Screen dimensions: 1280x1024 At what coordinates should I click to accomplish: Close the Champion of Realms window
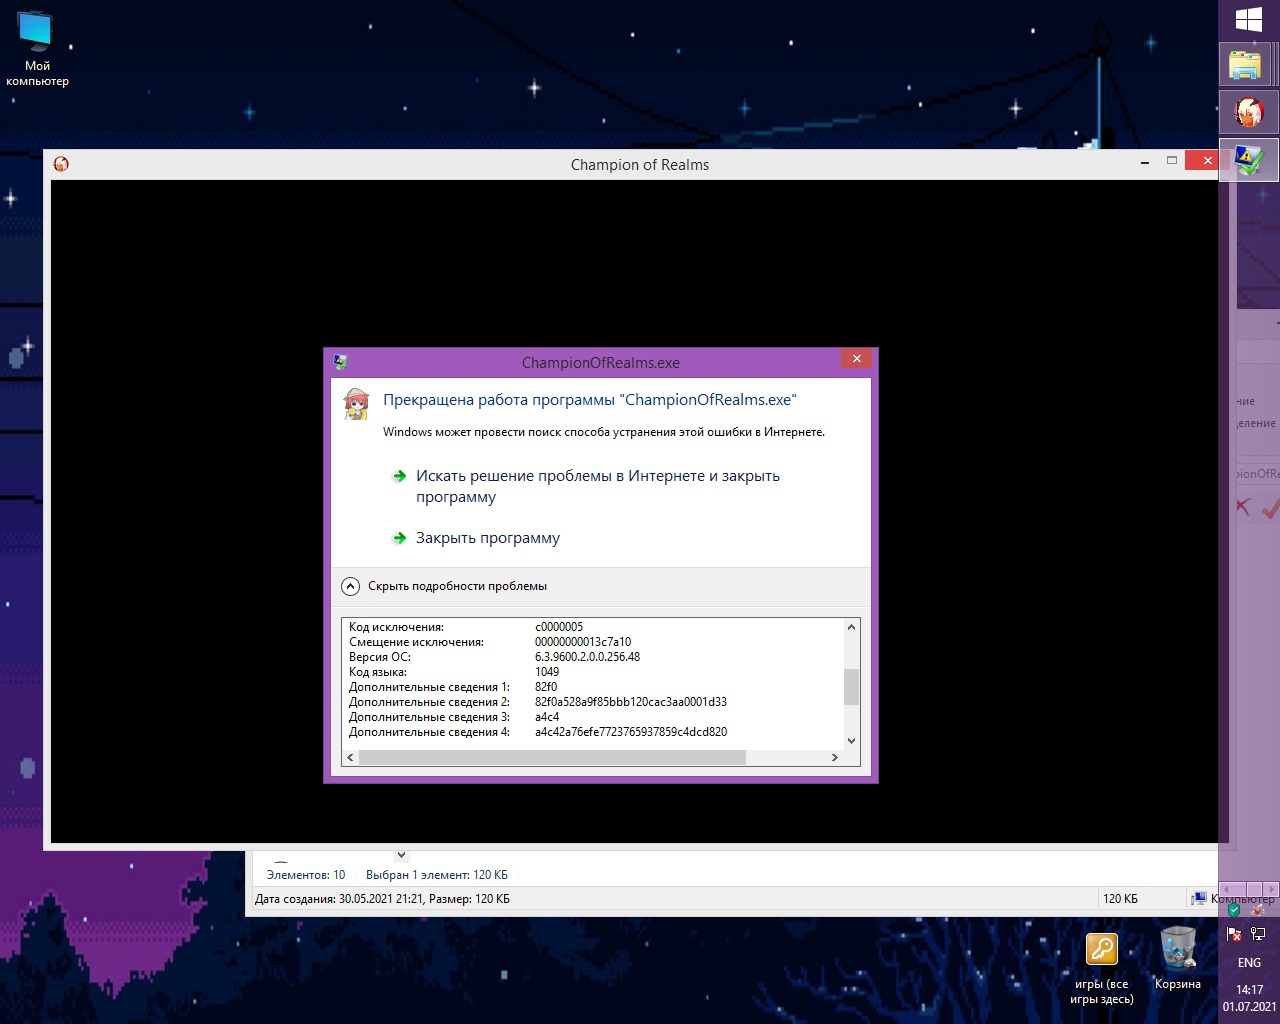point(1207,161)
